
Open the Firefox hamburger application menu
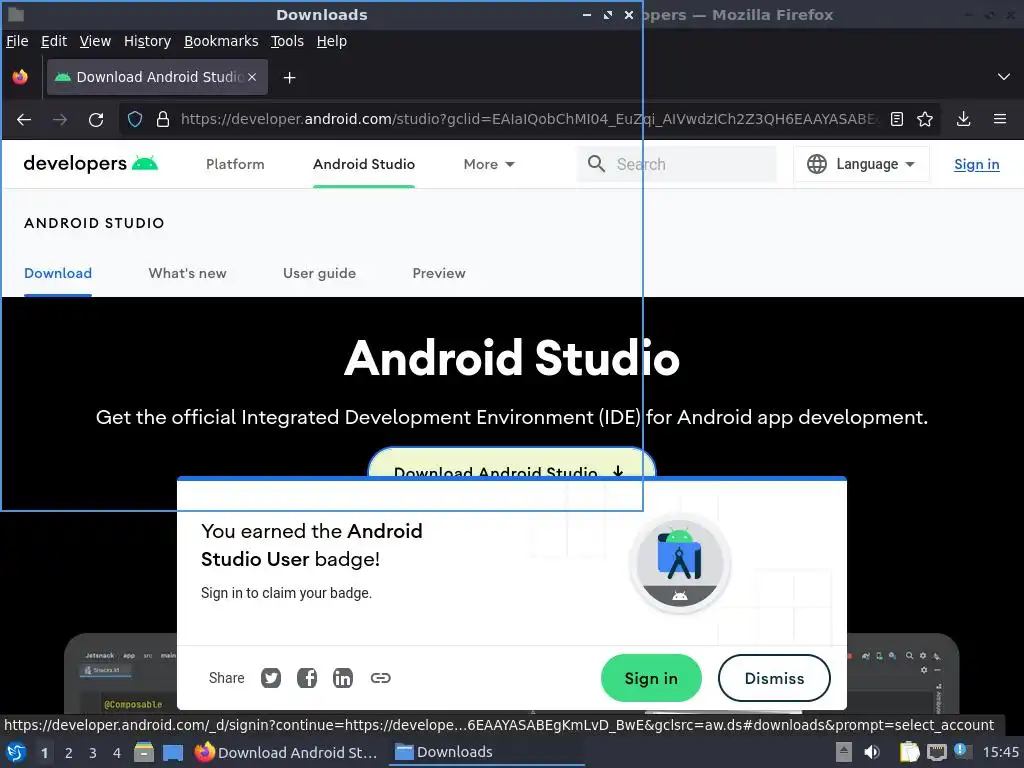coord(999,119)
